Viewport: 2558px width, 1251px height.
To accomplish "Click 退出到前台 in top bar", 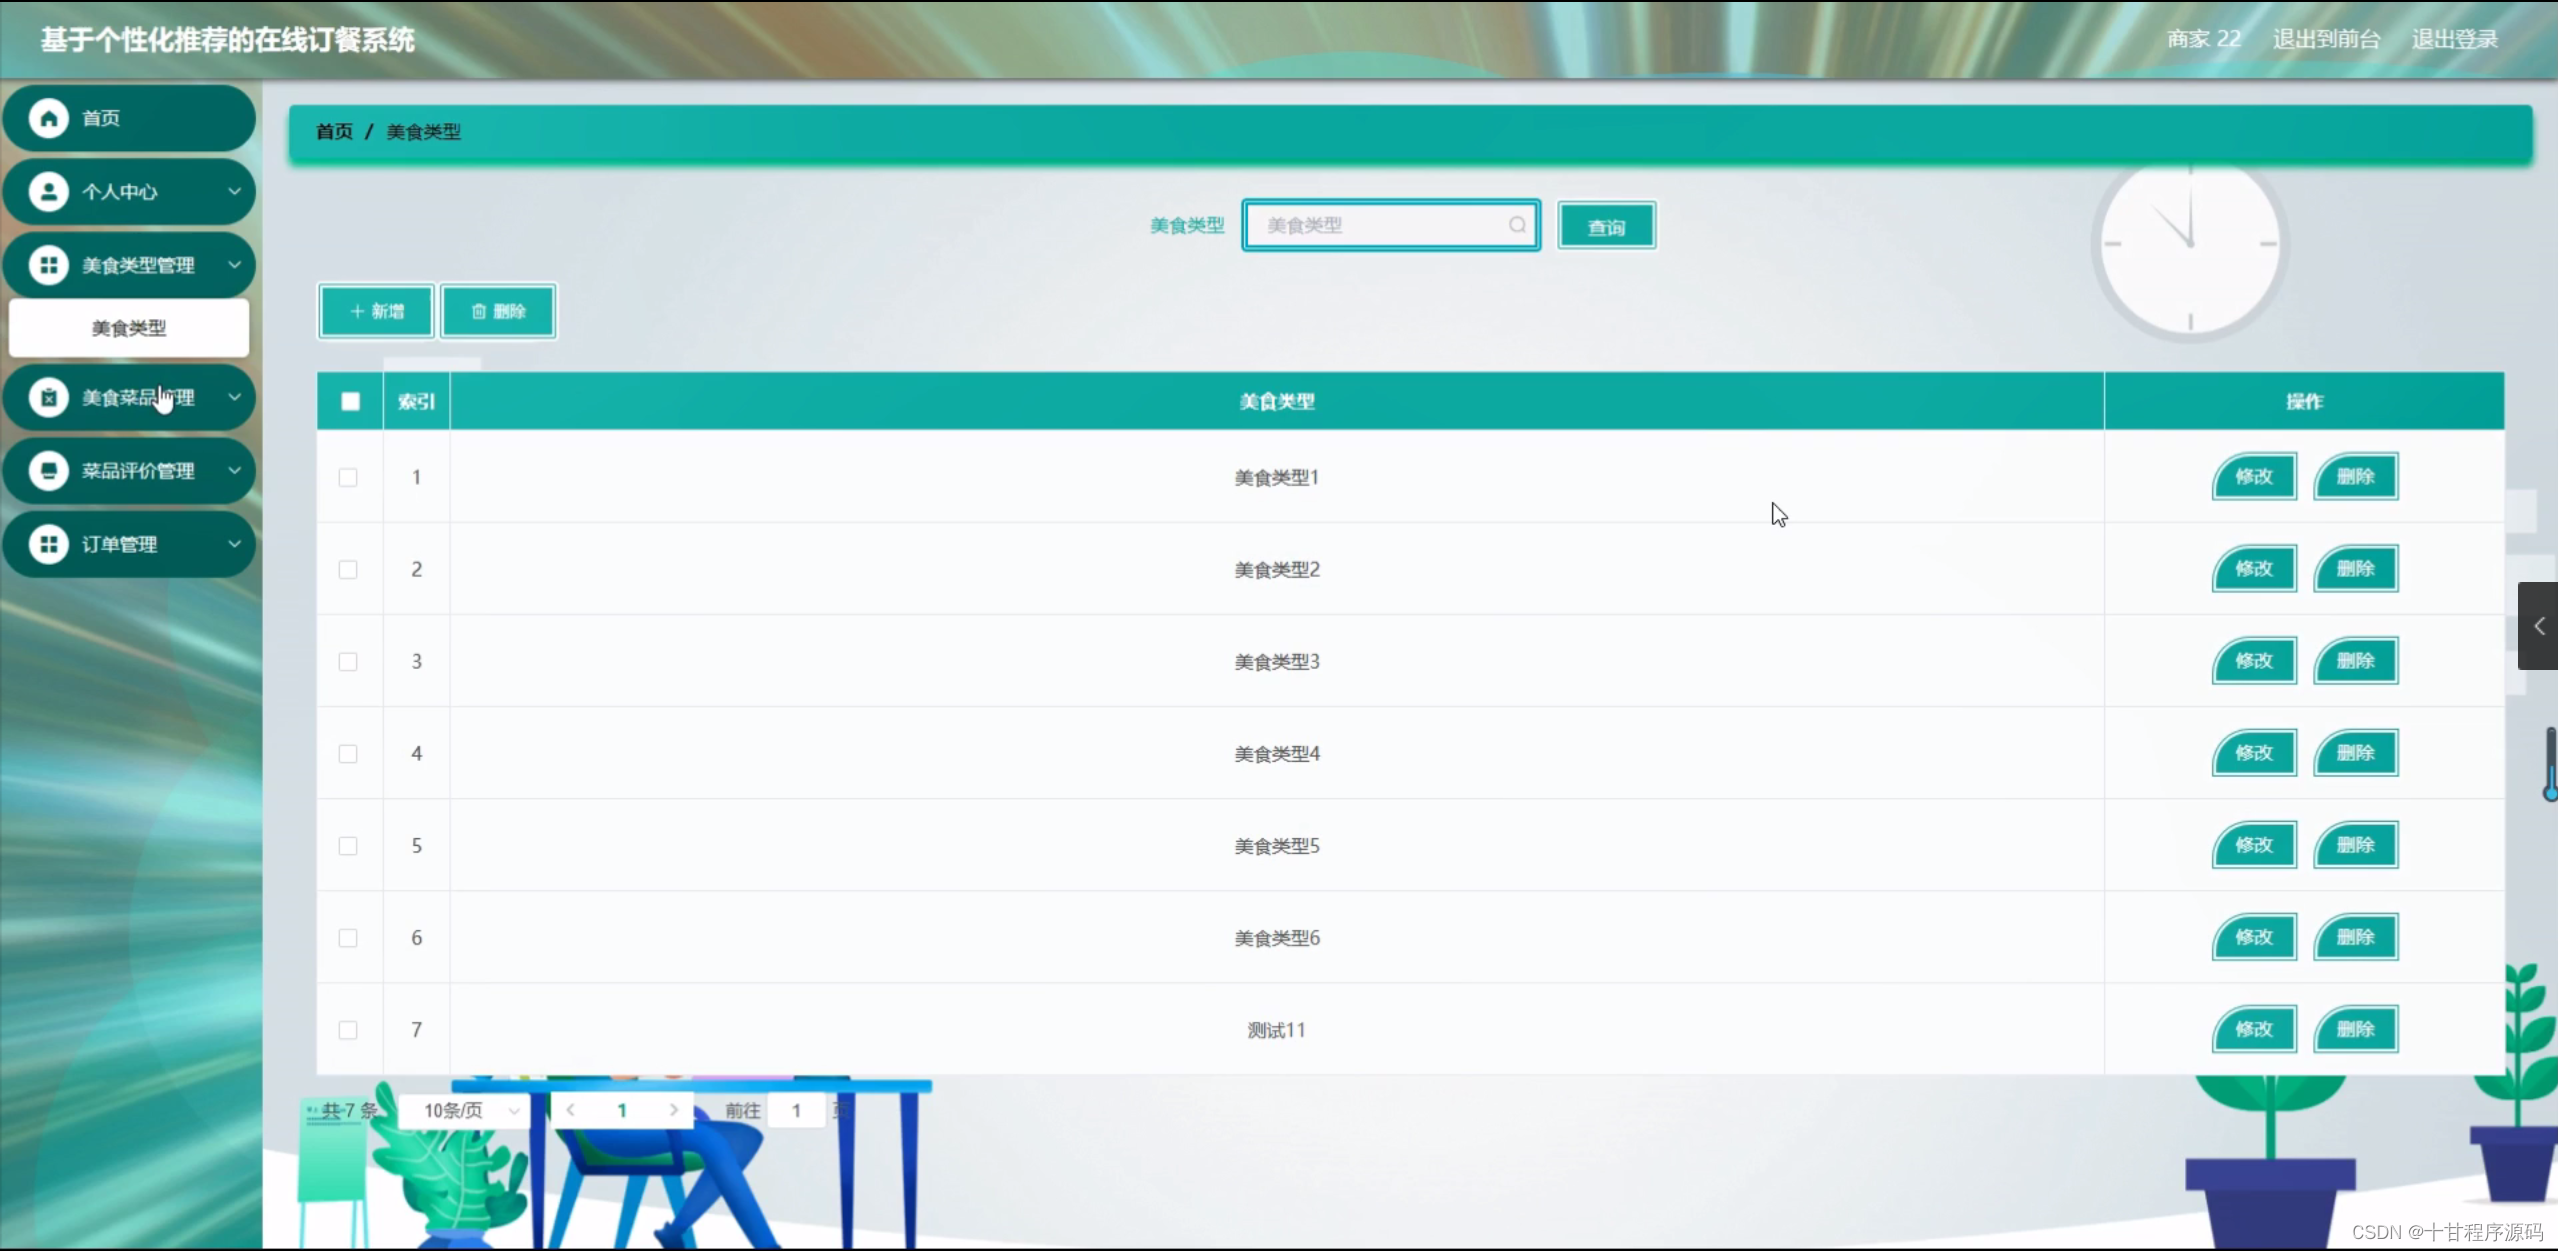I will coord(2325,39).
